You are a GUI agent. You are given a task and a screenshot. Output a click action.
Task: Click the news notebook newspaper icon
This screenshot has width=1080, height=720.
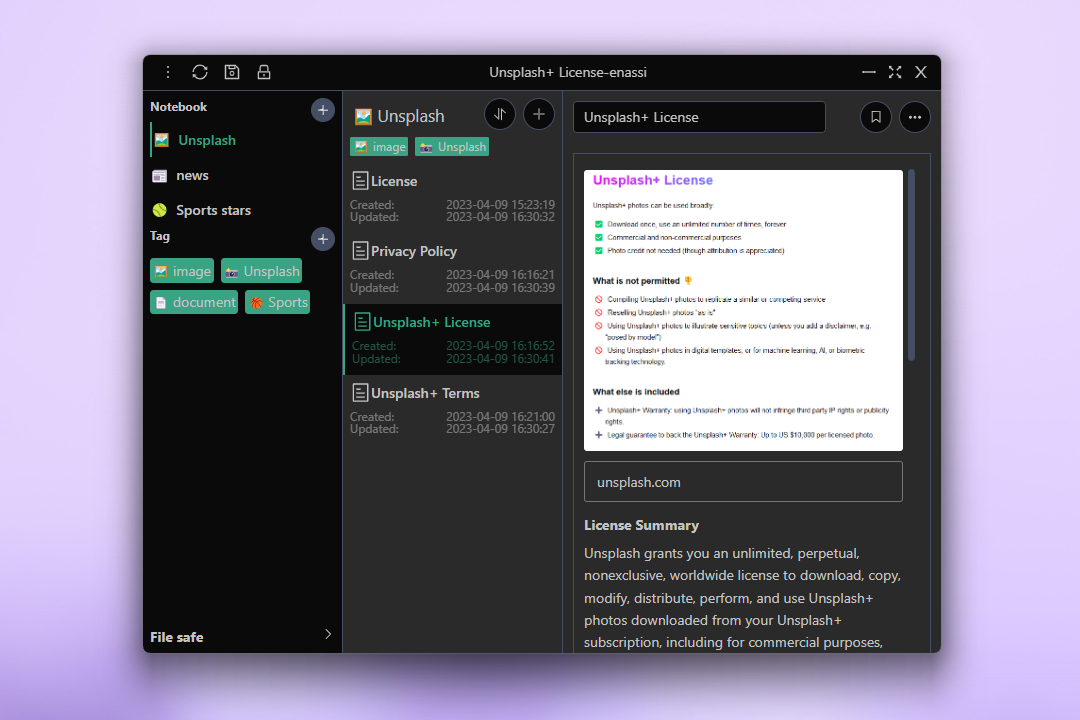tap(160, 176)
